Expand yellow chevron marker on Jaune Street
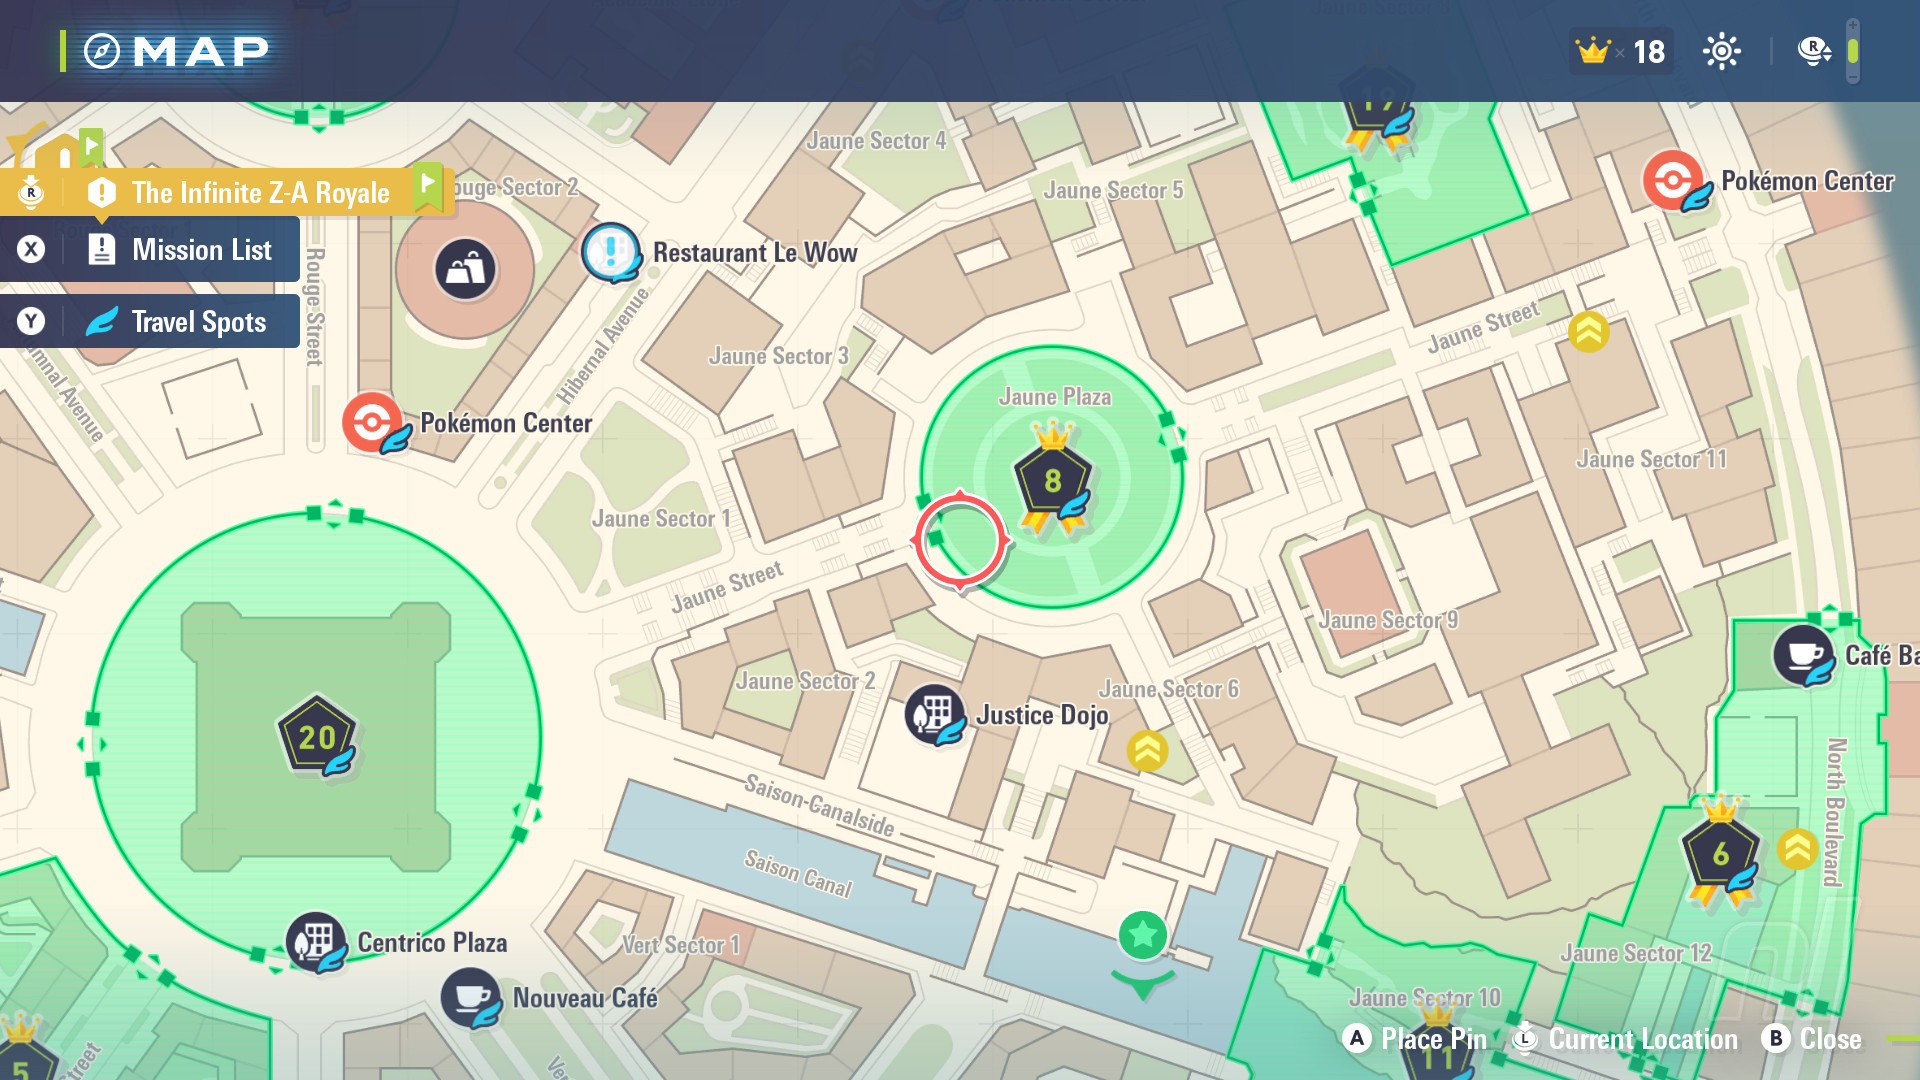The width and height of the screenshot is (1920, 1080). pos(1588,332)
